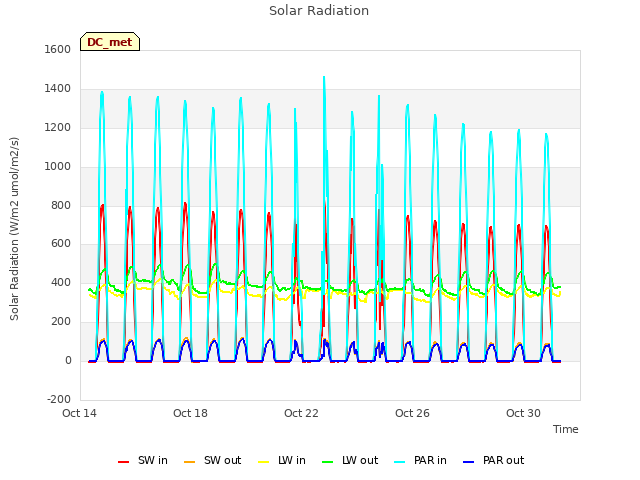
Task: Click the Time axis title
Action: [x=566, y=429]
